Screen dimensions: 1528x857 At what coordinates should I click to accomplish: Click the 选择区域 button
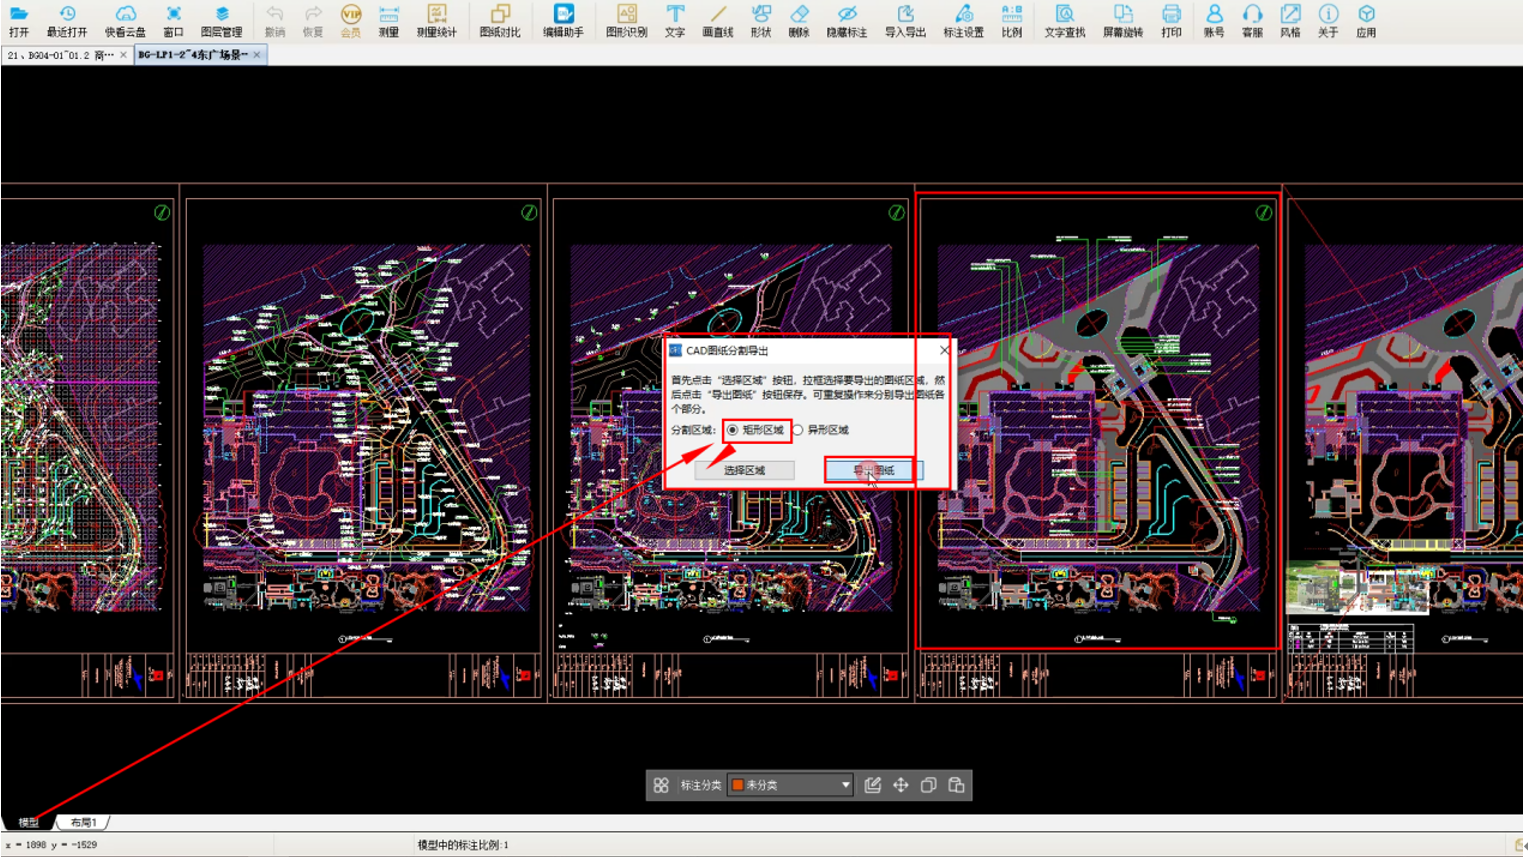click(744, 470)
